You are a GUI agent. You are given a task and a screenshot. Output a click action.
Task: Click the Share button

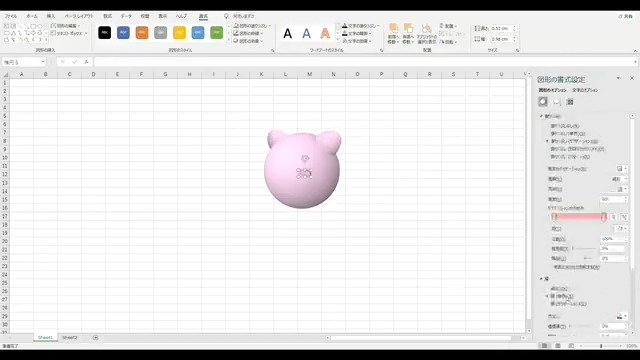[626, 16]
